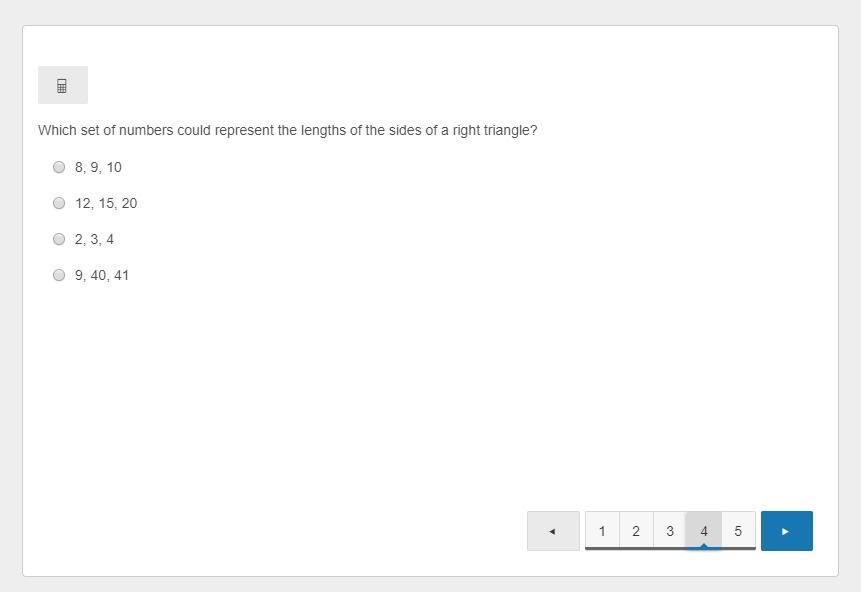The image size is (861, 592).
Task: Select the radio button for 8, 9, 10
Action: tap(59, 167)
